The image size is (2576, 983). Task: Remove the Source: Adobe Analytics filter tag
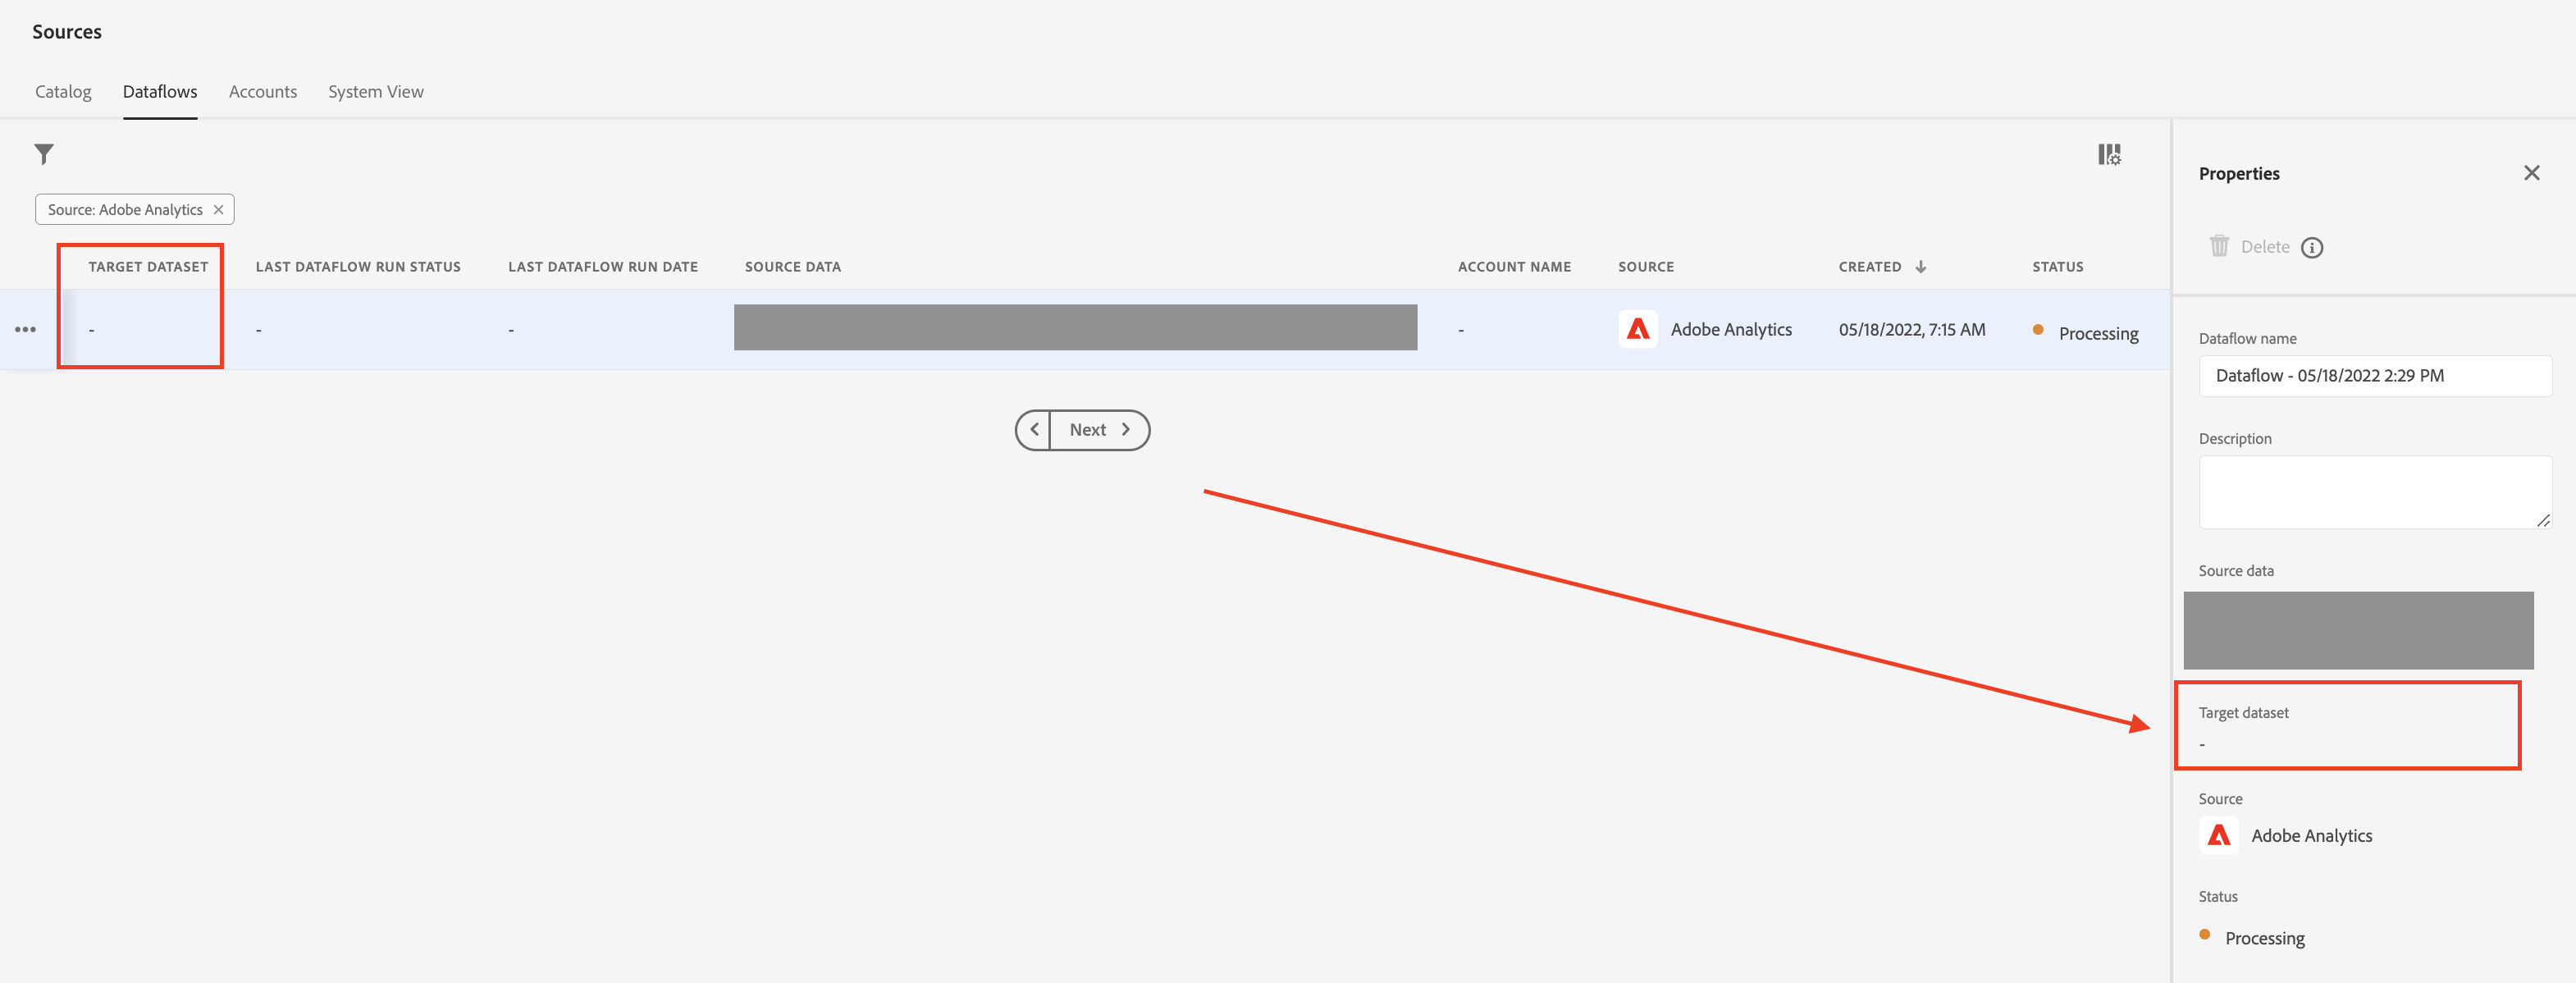[218, 210]
